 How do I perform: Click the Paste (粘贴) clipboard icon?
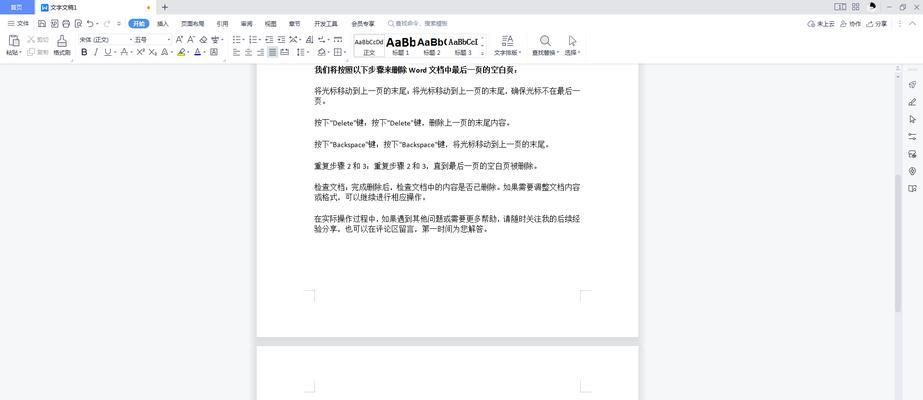click(x=14, y=41)
